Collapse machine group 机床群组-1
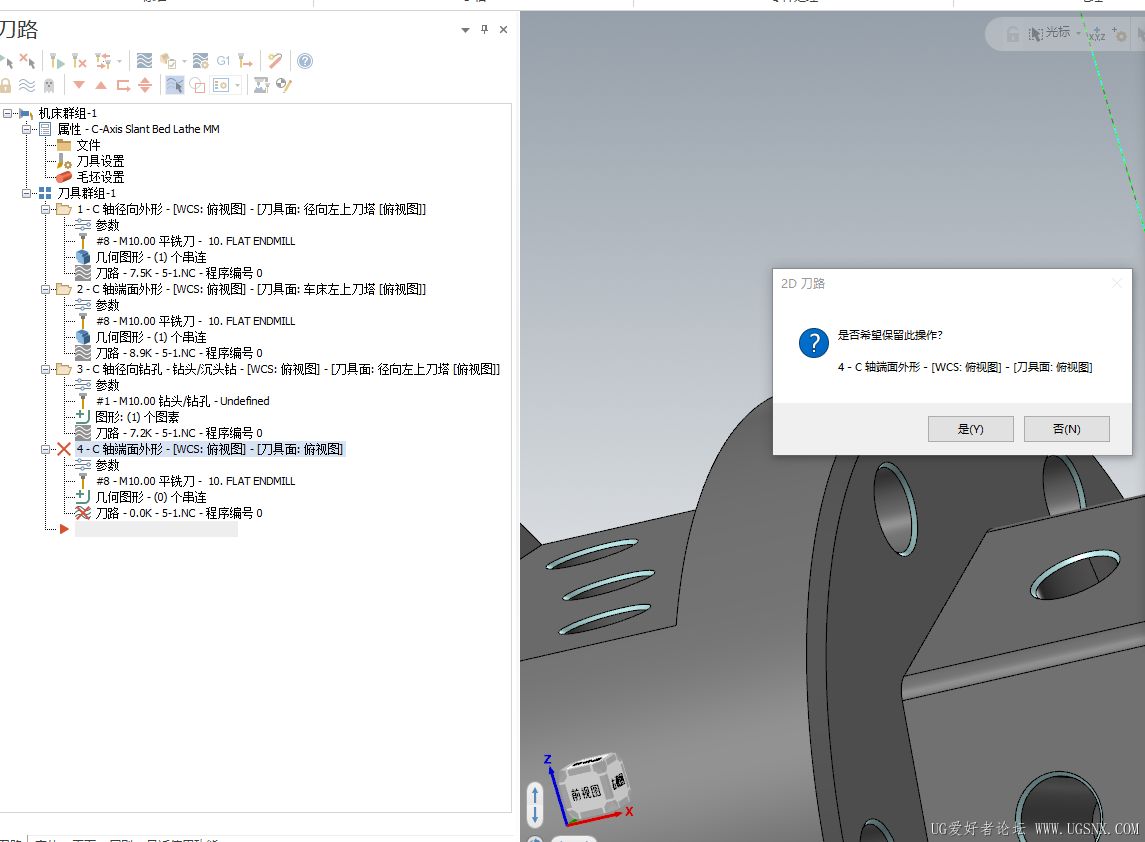1145x842 pixels. (x=7, y=113)
